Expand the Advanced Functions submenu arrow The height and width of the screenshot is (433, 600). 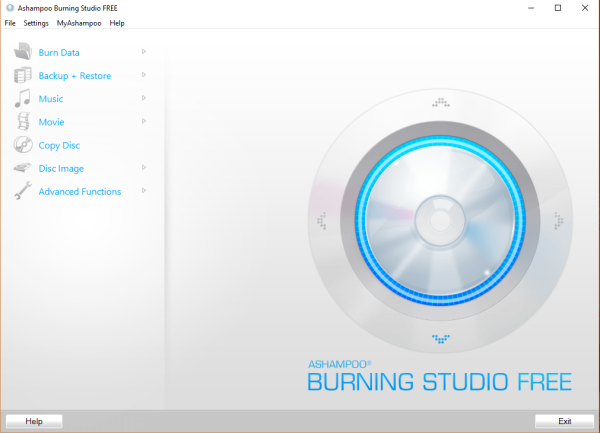144,190
